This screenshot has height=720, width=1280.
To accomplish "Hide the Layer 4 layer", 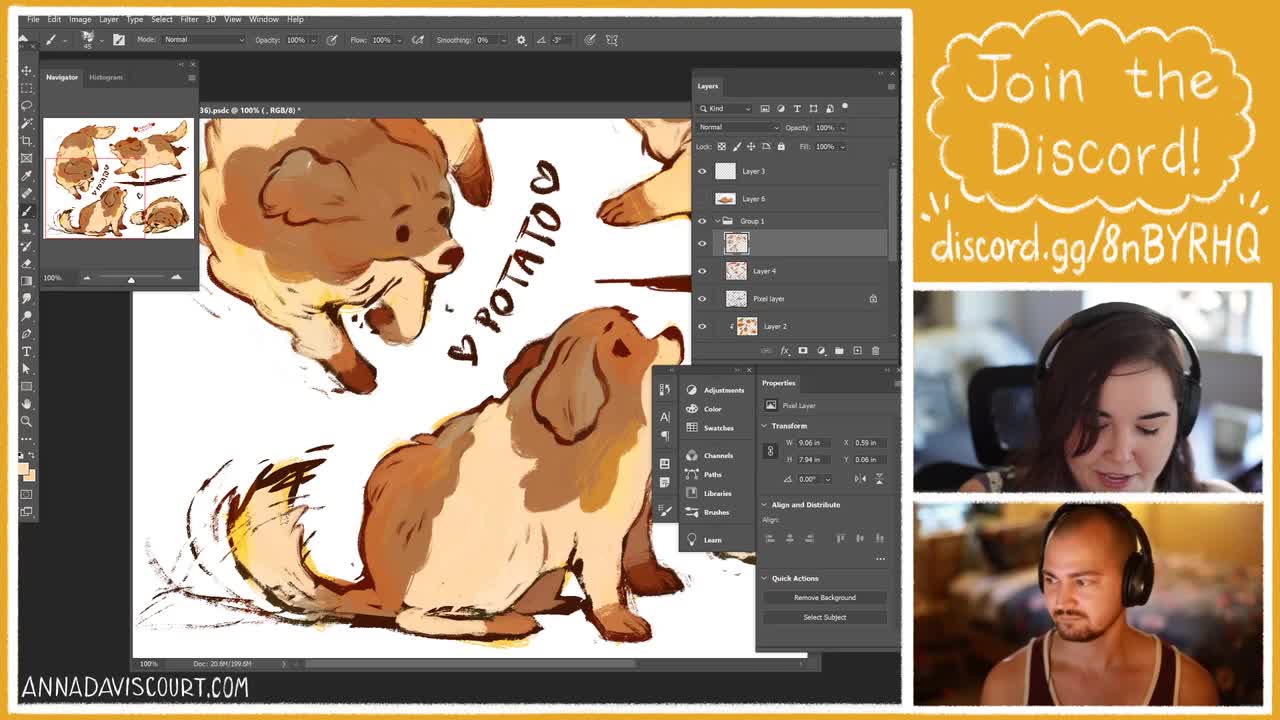I will point(702,271).
